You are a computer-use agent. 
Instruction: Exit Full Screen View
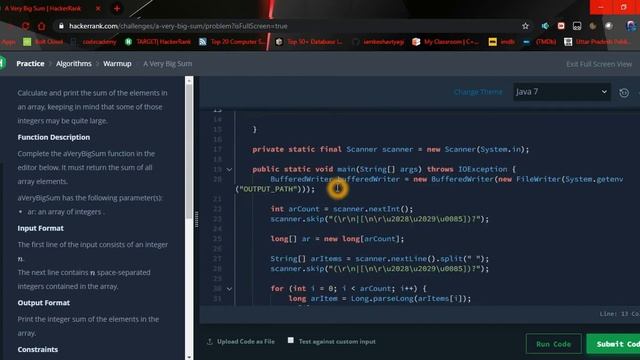599,64
